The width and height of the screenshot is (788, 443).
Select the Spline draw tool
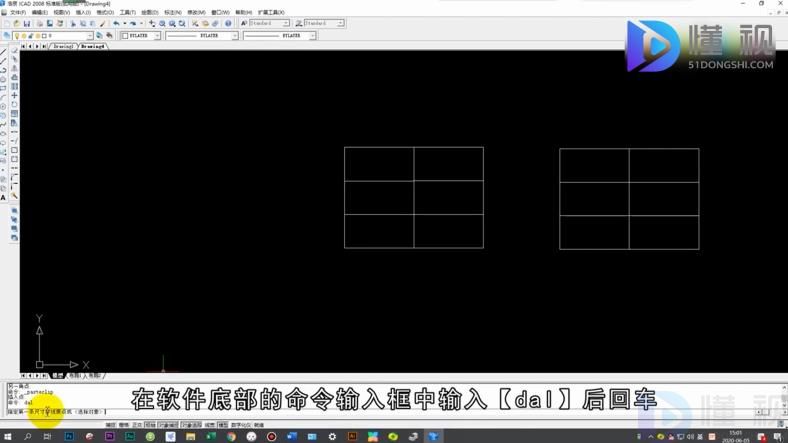[x=4, y=124]
